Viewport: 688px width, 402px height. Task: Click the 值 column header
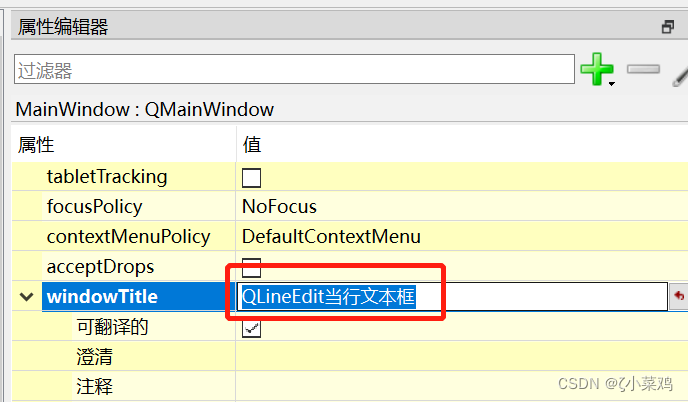click(x=252, y=144)
